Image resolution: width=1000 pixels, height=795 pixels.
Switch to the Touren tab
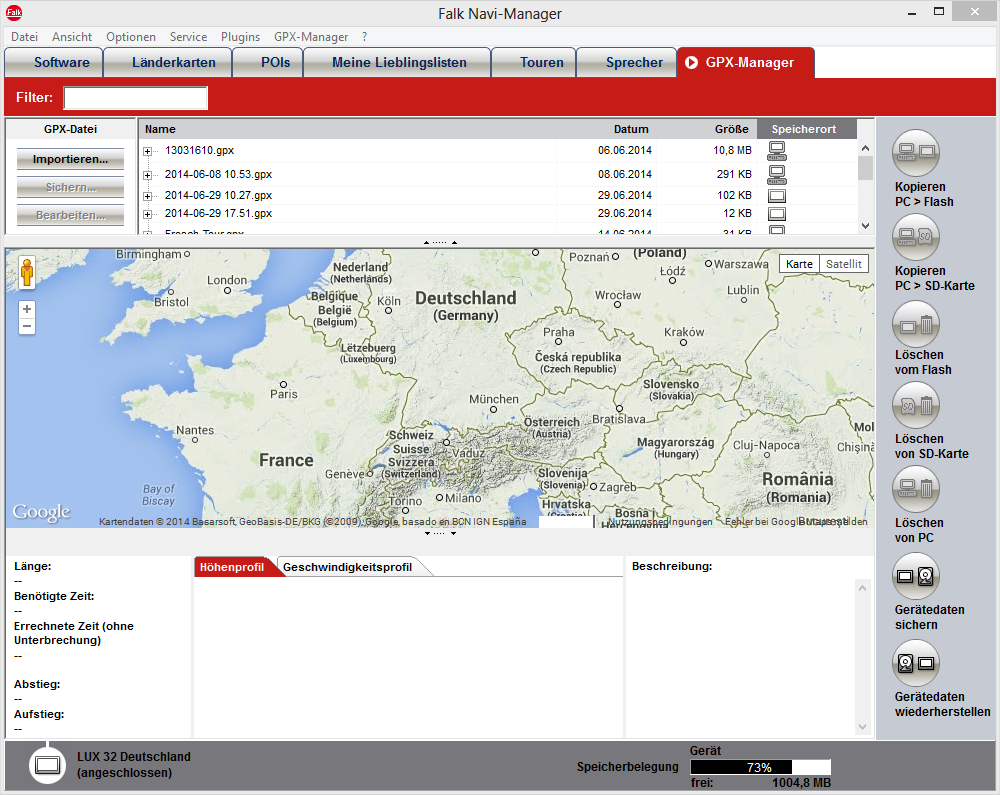[x=534, y=62]
